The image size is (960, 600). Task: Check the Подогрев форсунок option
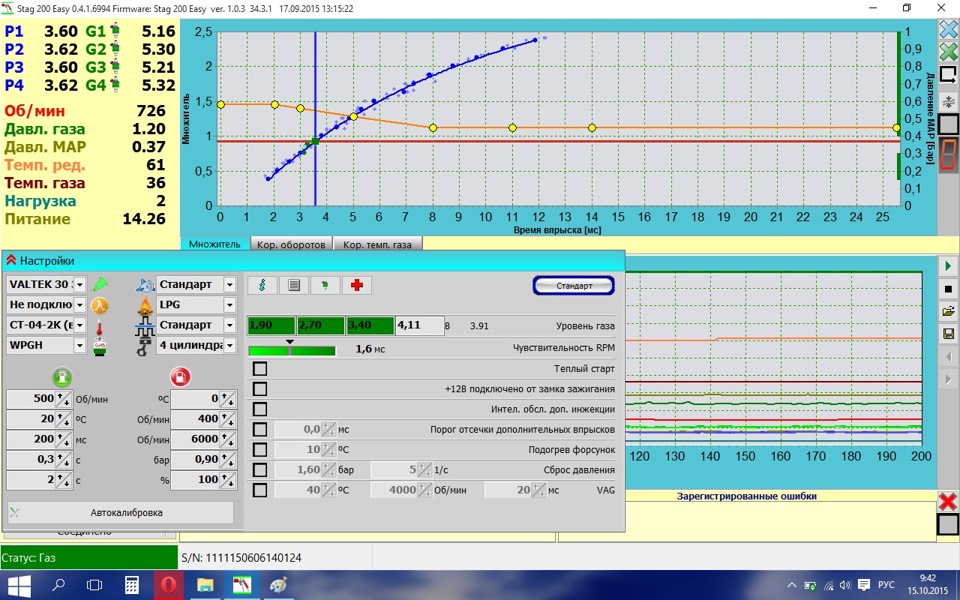pos(260,449)
